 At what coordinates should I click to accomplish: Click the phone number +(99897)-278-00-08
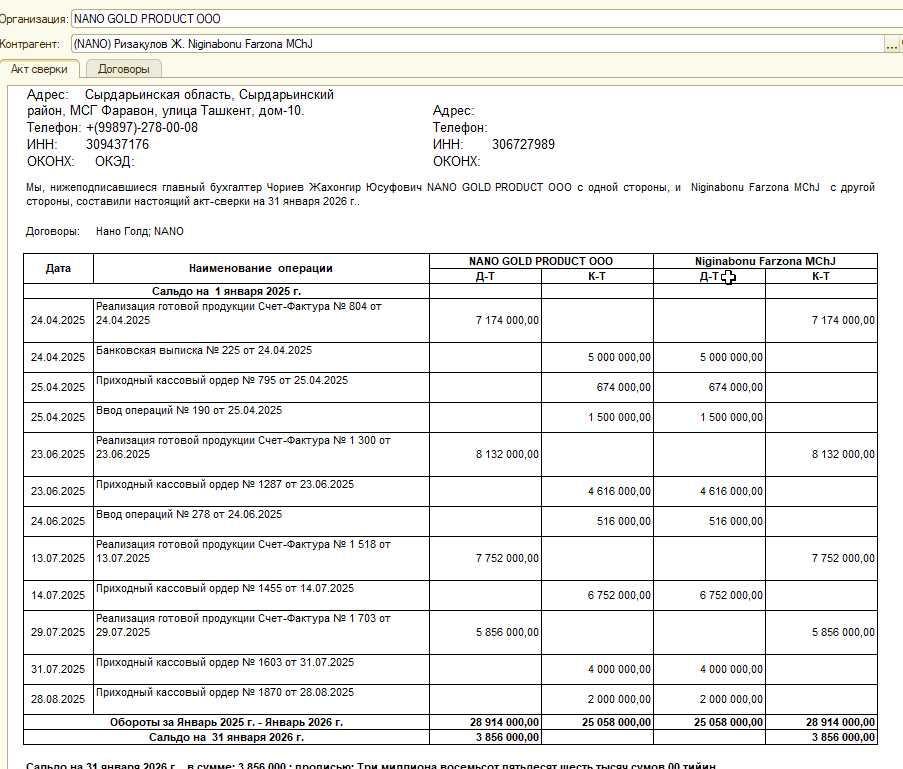142,127
